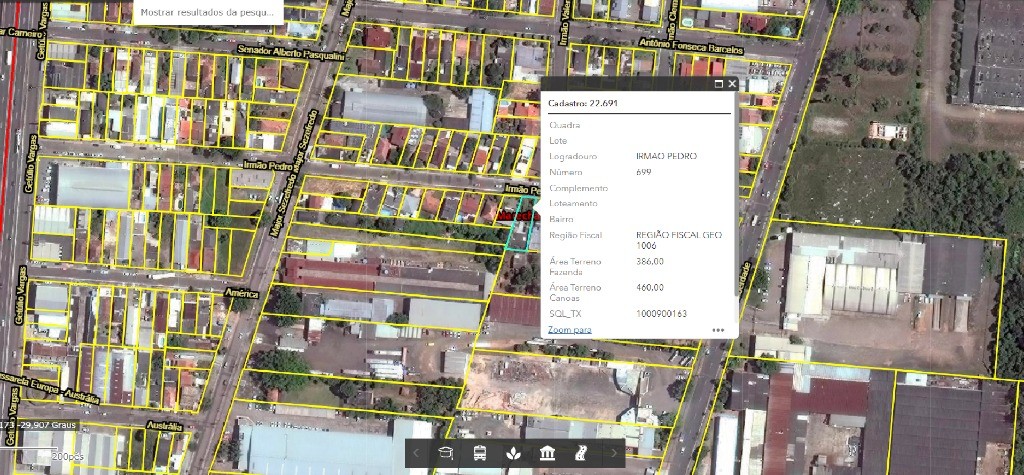This screenshot has width=1024, height=475.
Task: Click the 'Senador Alberto Pasqualini' street label
Action: point(291,50)
